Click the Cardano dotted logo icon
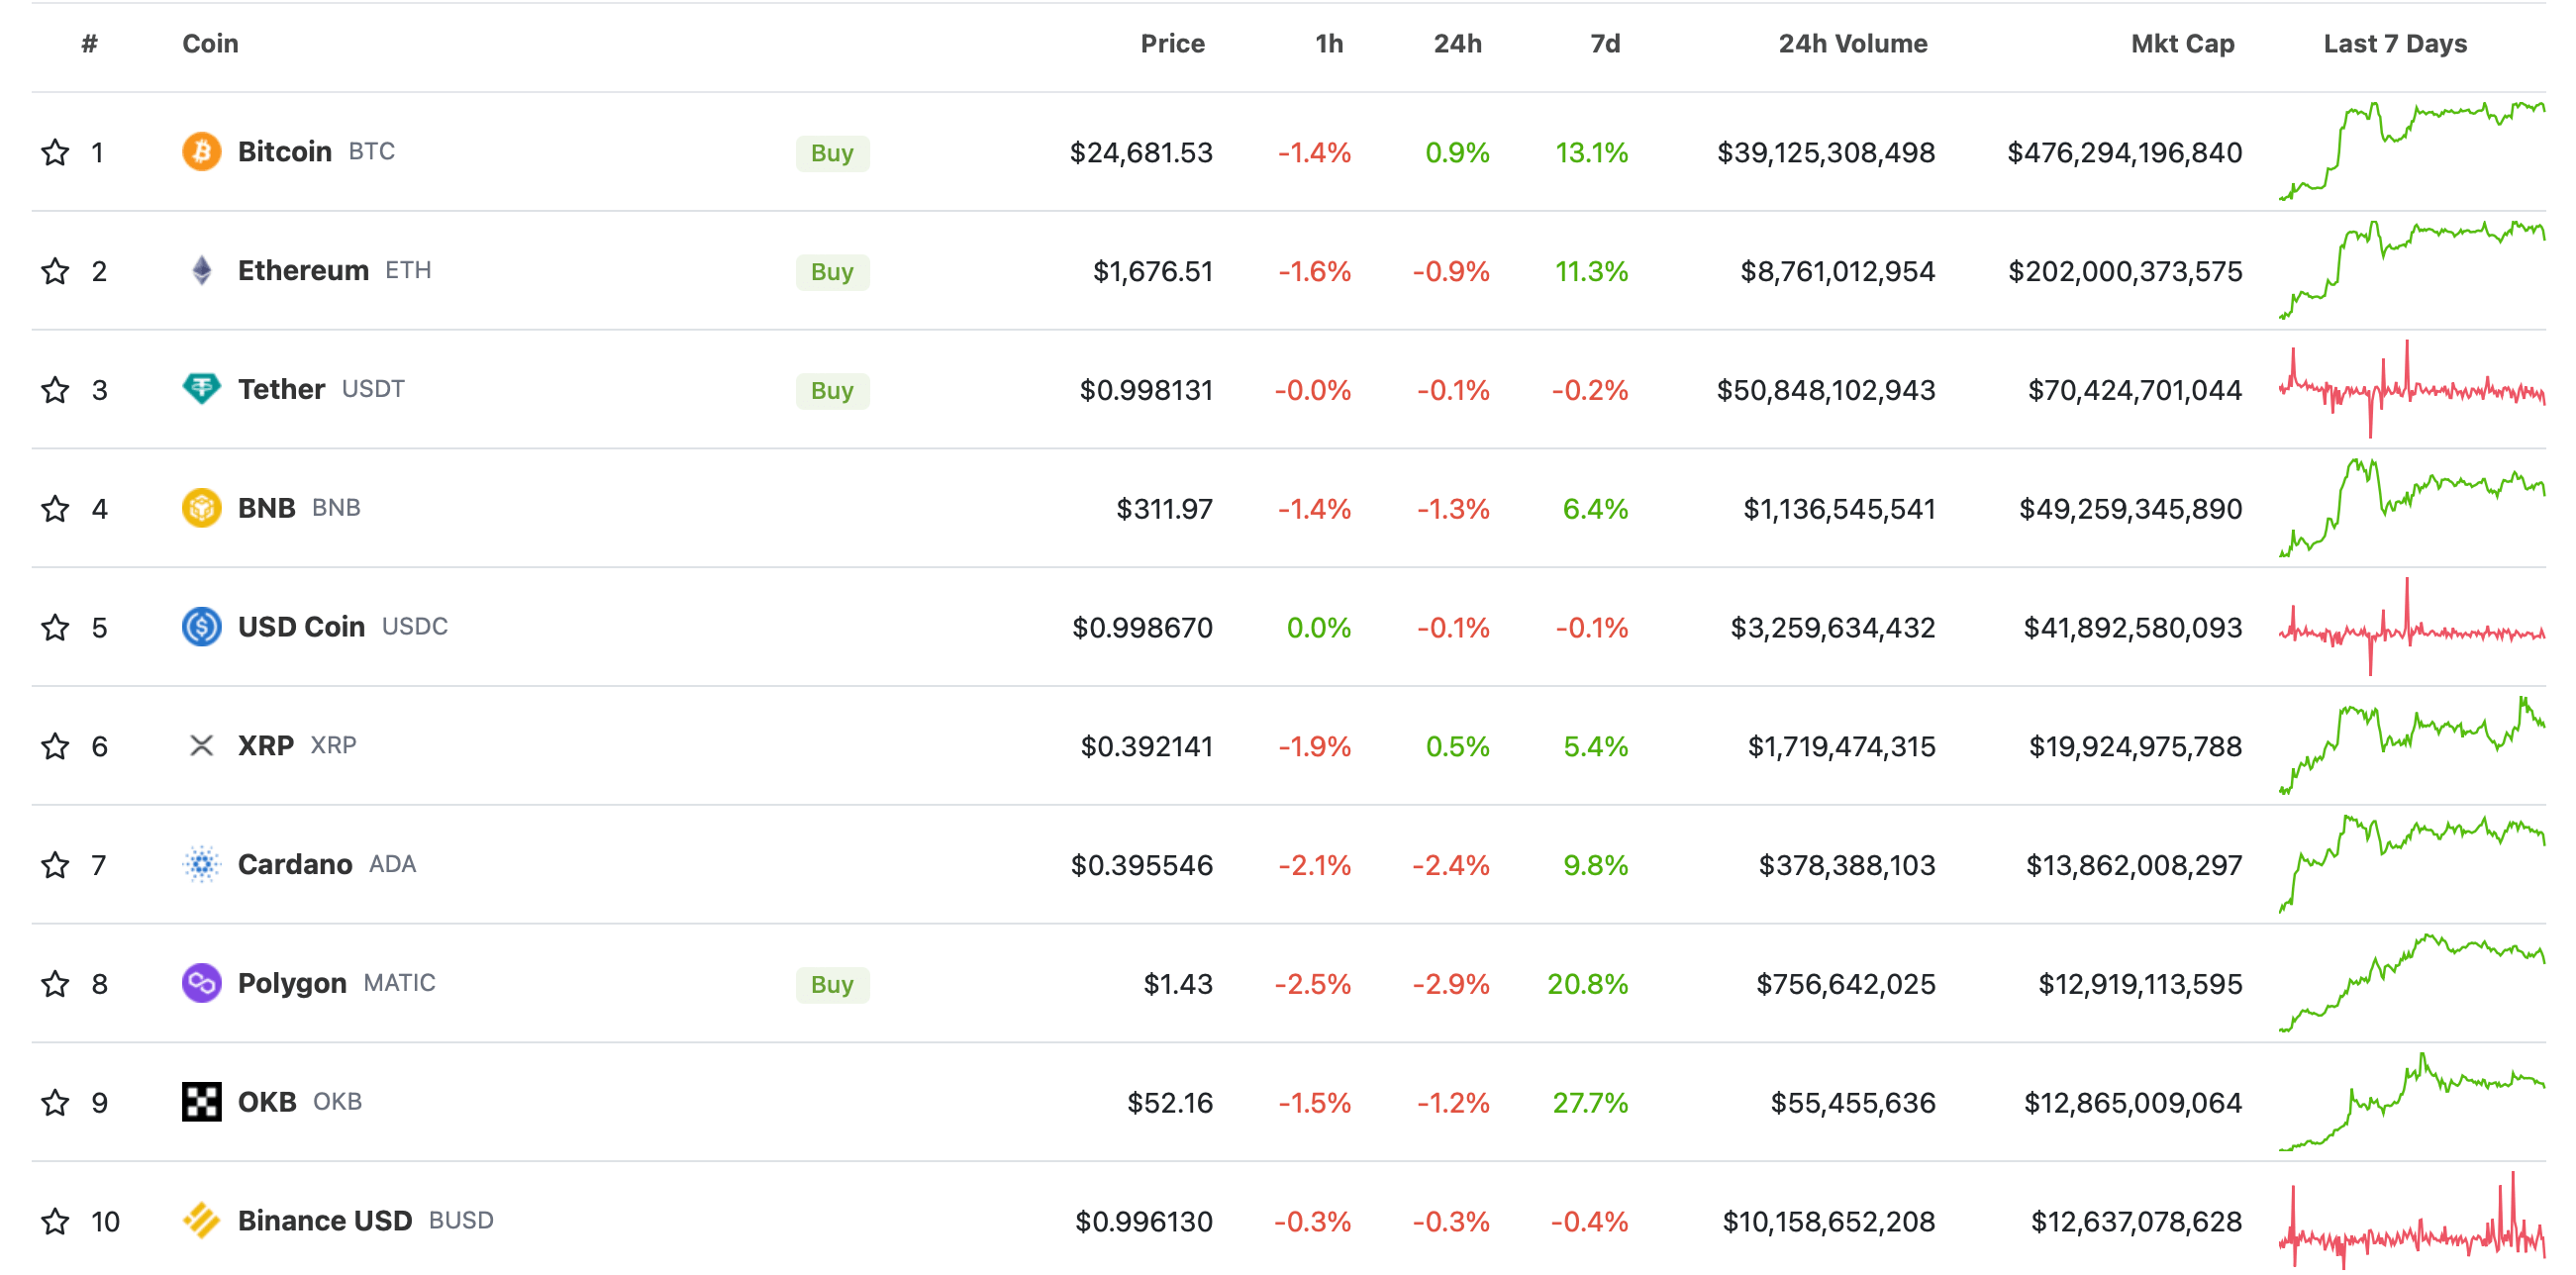Viewport: 2576px width, 1275px height. 201,864
